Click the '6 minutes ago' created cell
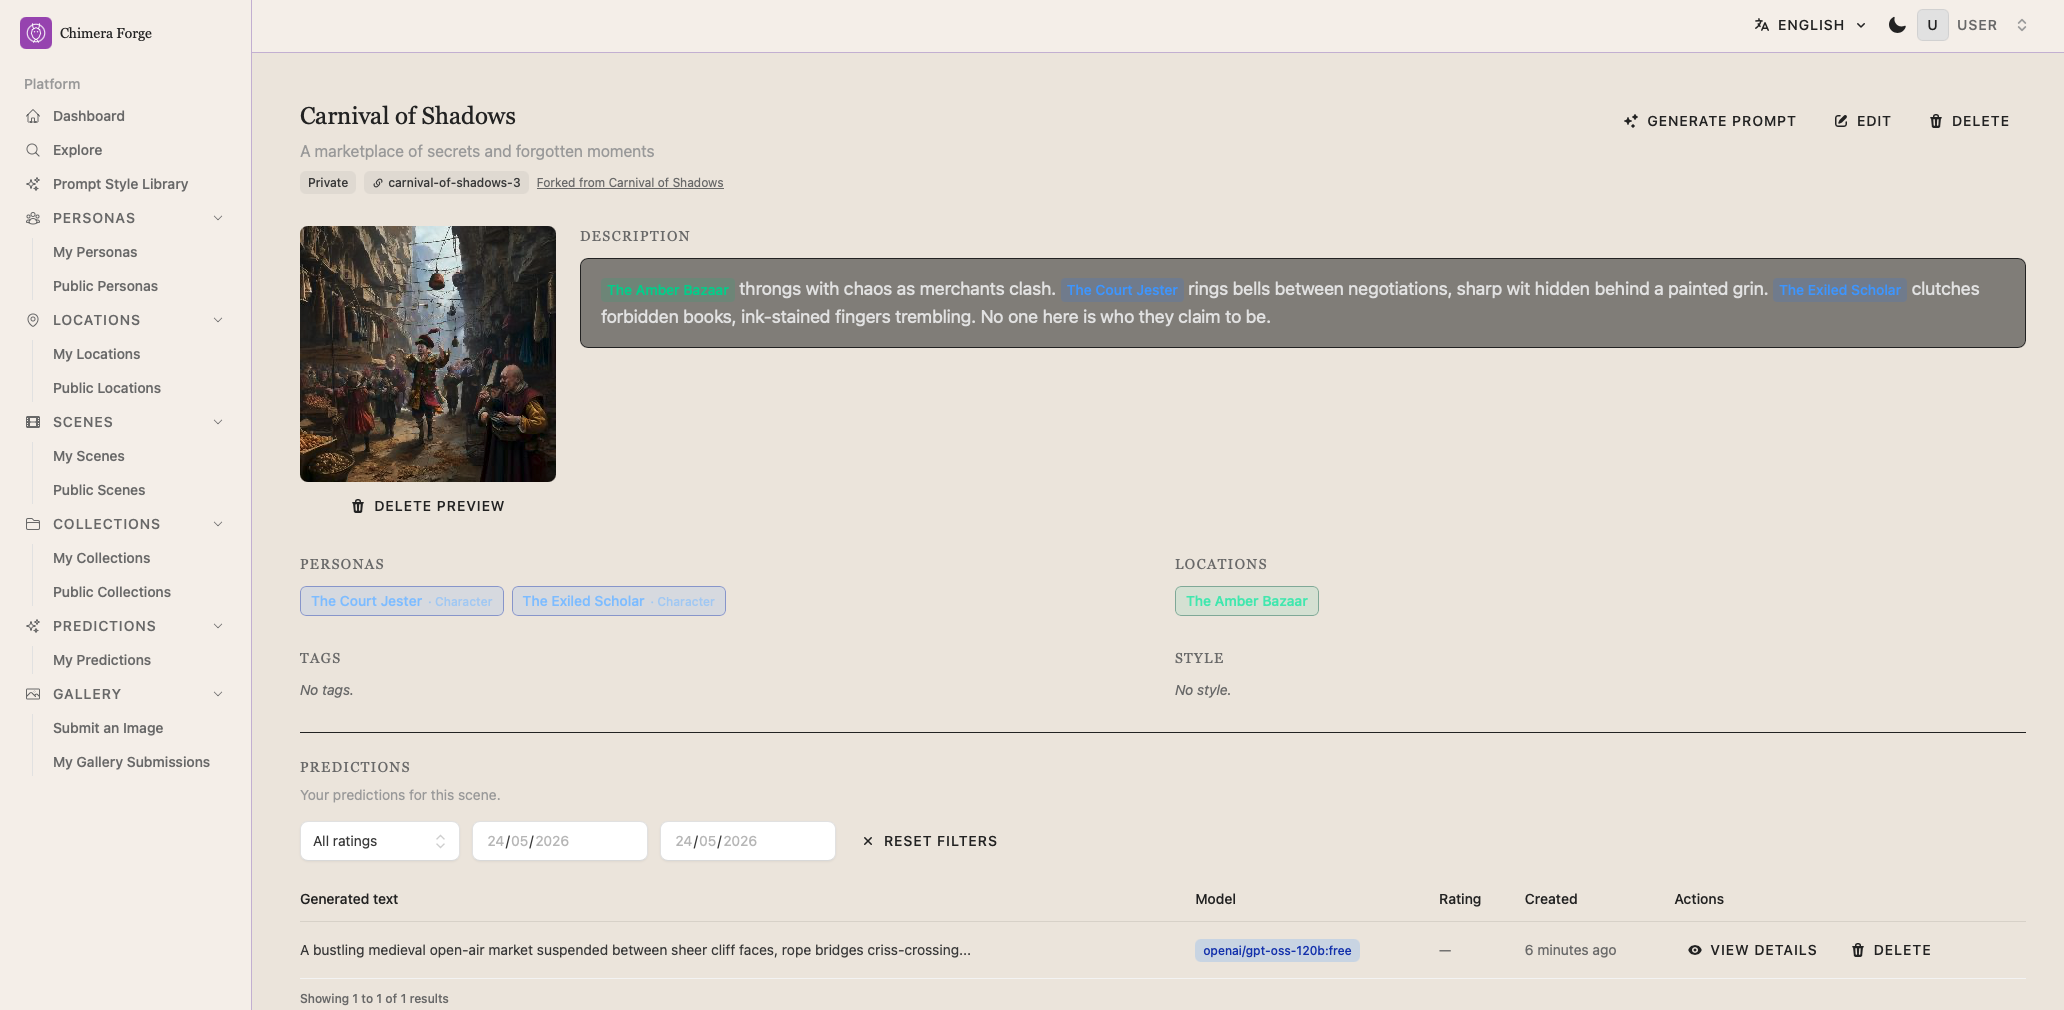Image resolution: width=2064 pixels, height=1010 pixels. pyautogui.click(x=1570, y=950)
